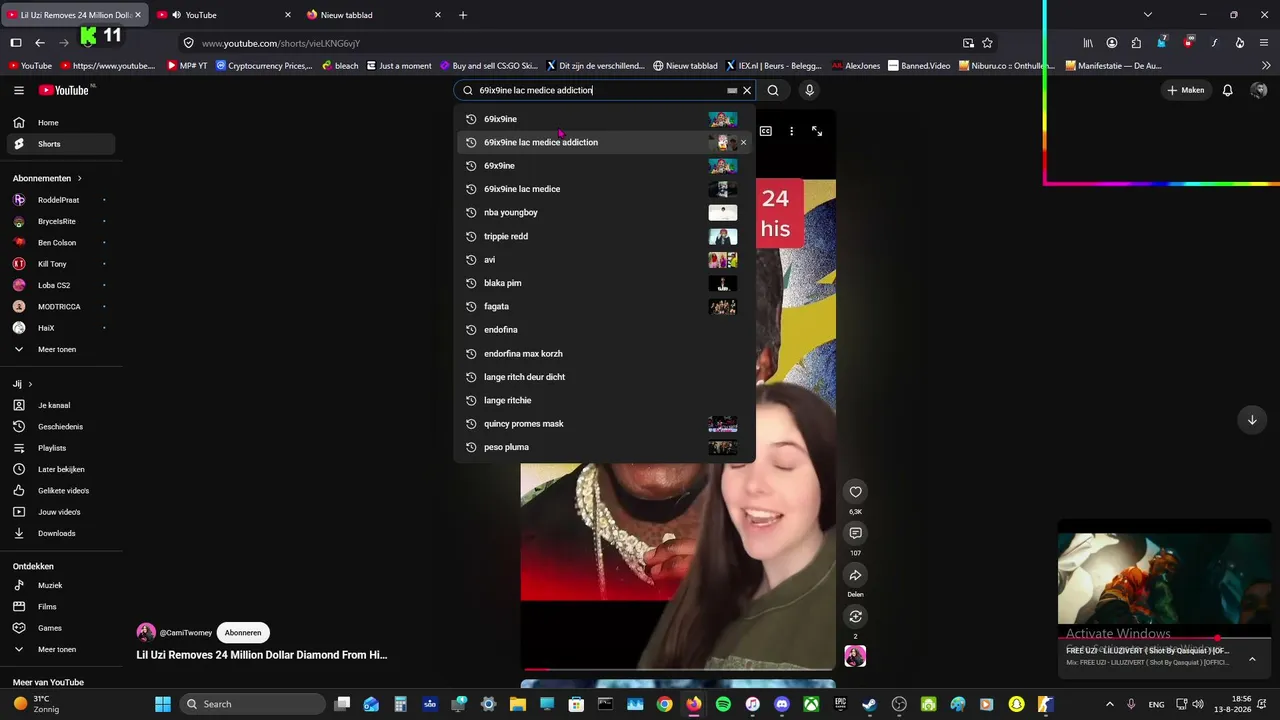Expand the Jij section chevron
This screenshot has height=720, width=1280.
click(30, 384)
